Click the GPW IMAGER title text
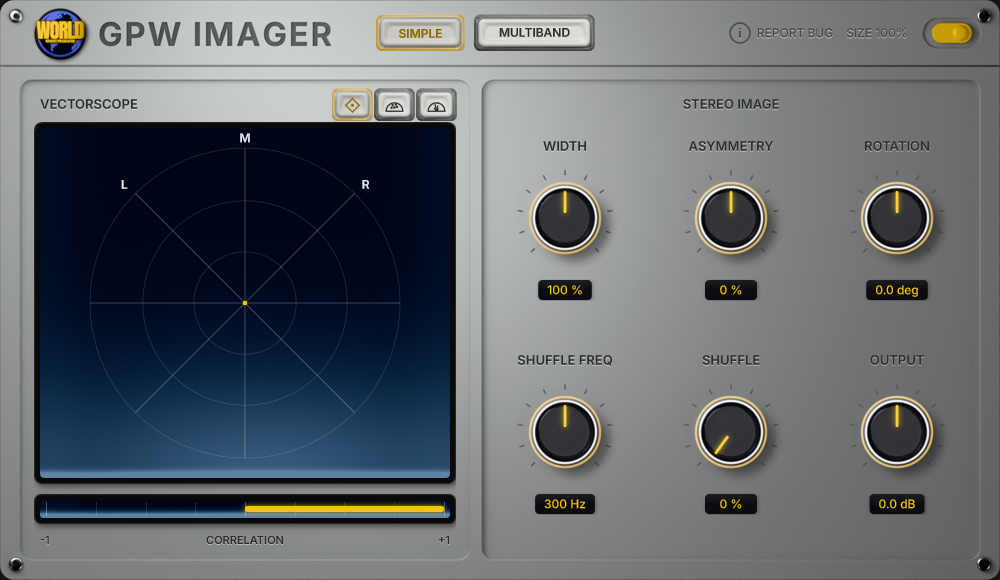Screen dimensions: 1000x580 point(216,34)
